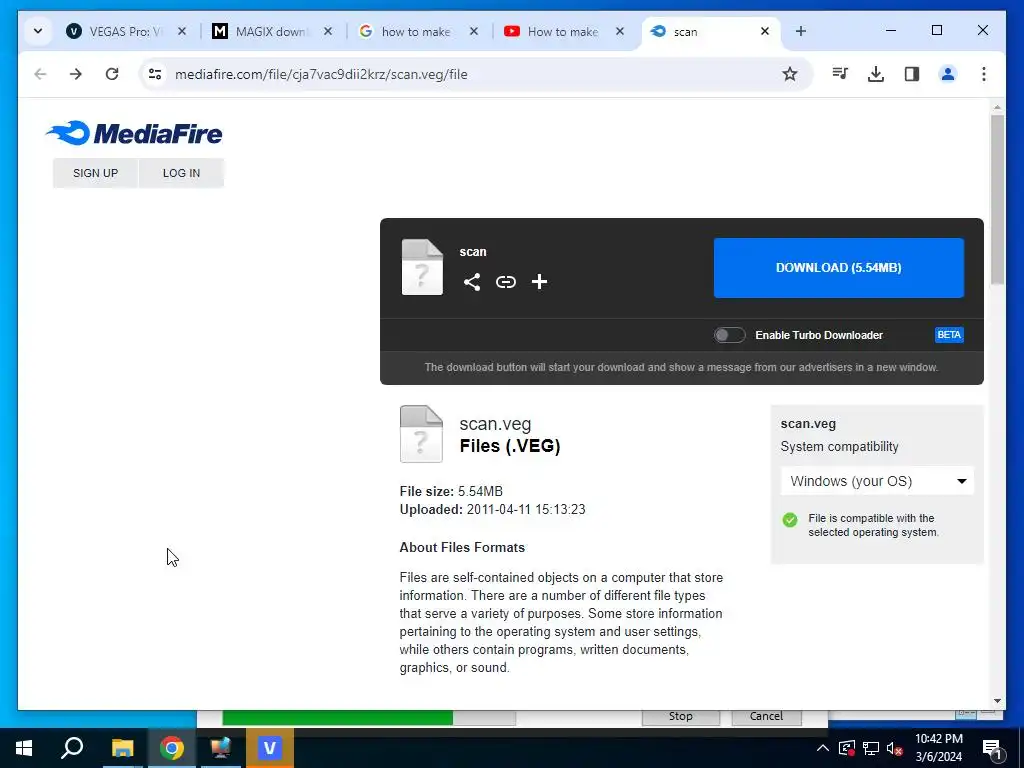Open Chrome downloads icon

pos(876,74)
